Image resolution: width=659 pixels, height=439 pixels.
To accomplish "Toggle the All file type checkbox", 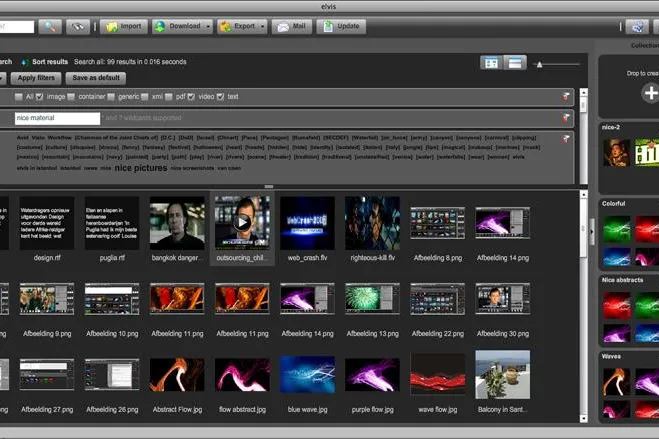I will click(x=18, y=97).
